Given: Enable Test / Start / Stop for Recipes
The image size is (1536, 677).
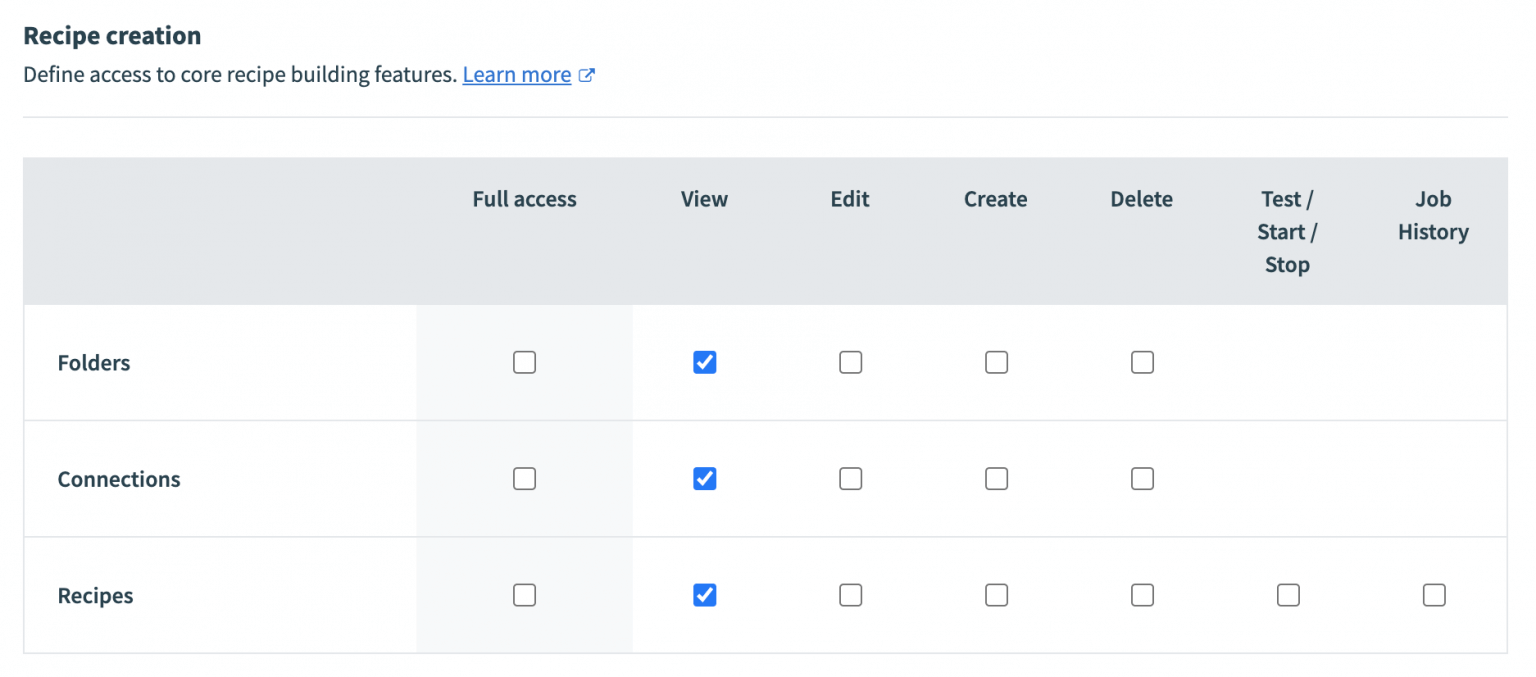Looking at the screenshot, I should (1288, 595).
